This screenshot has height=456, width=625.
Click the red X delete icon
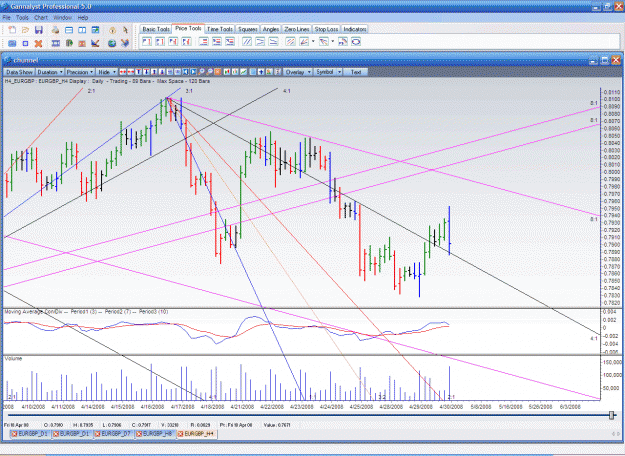click(38, 43)
